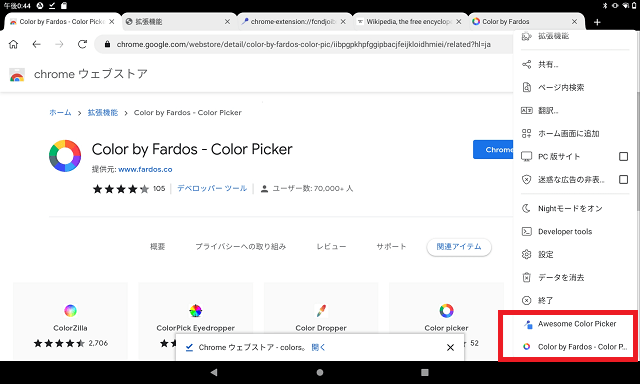Click the exit circle-x icon
The image size is (640, 384).
click(527, 300)
